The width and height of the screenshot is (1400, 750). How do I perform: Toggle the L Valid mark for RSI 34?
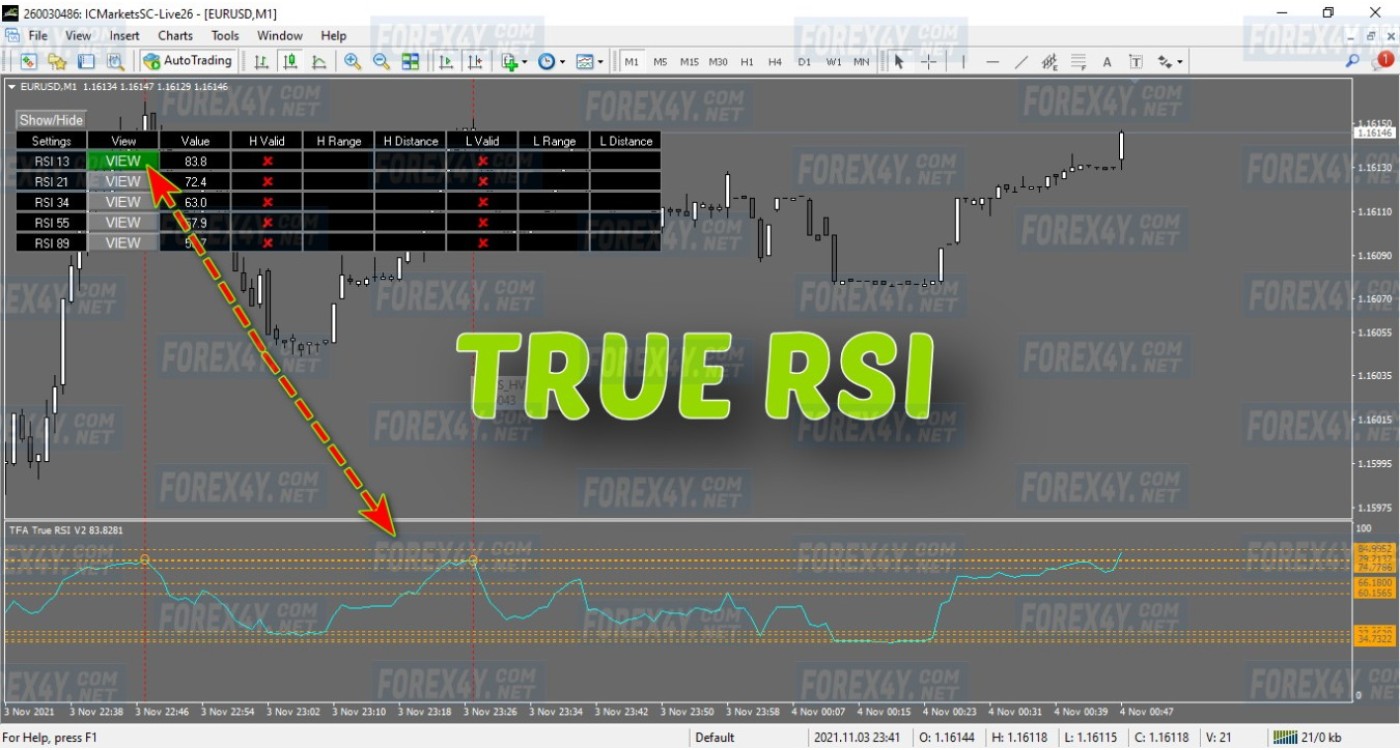click(x=483, y=202)
